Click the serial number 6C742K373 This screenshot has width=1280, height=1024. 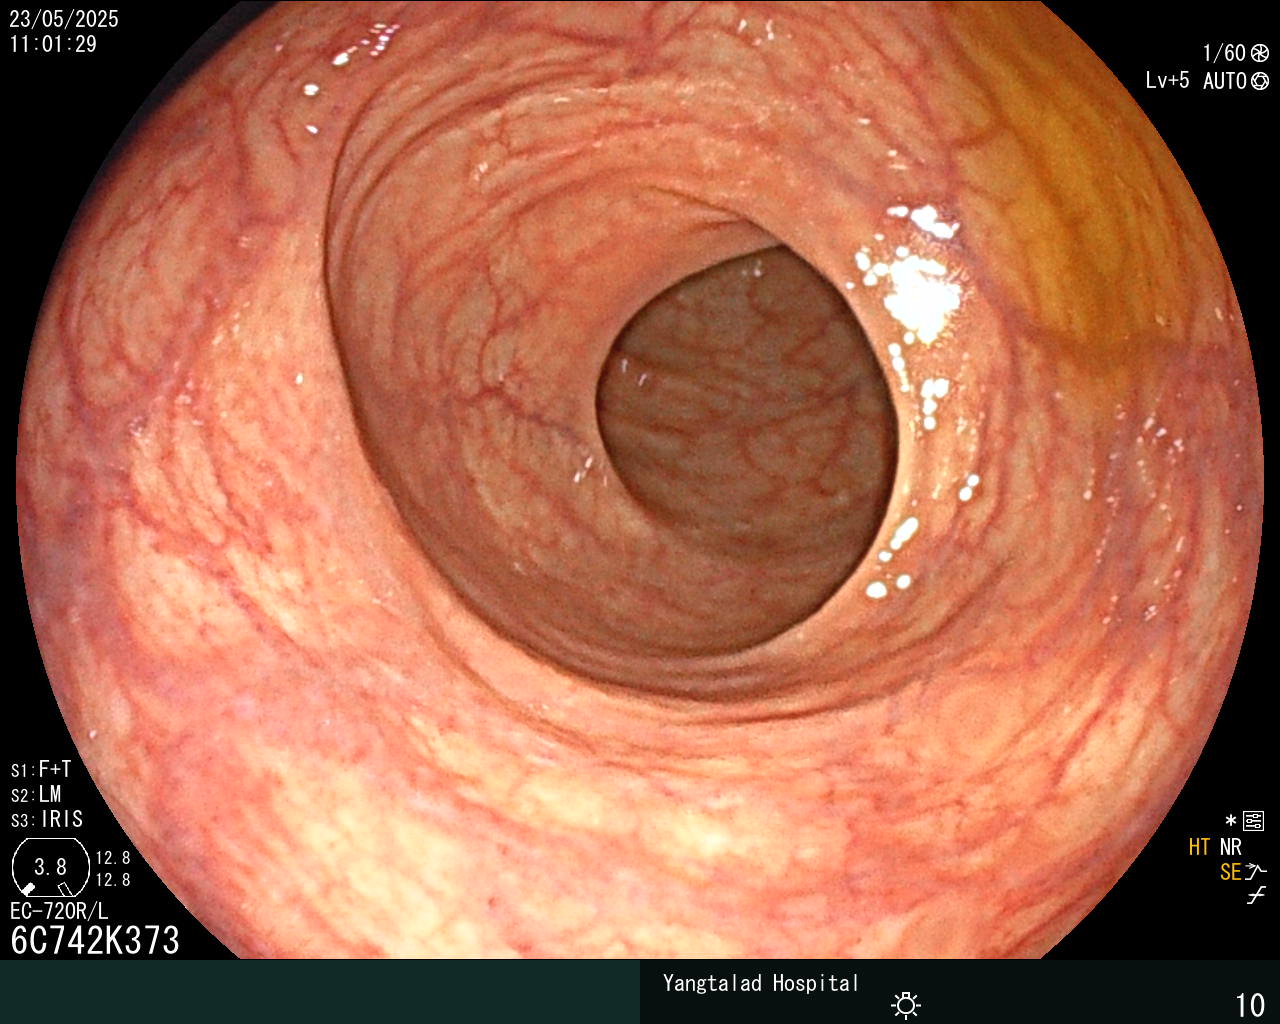coord(95,940)
